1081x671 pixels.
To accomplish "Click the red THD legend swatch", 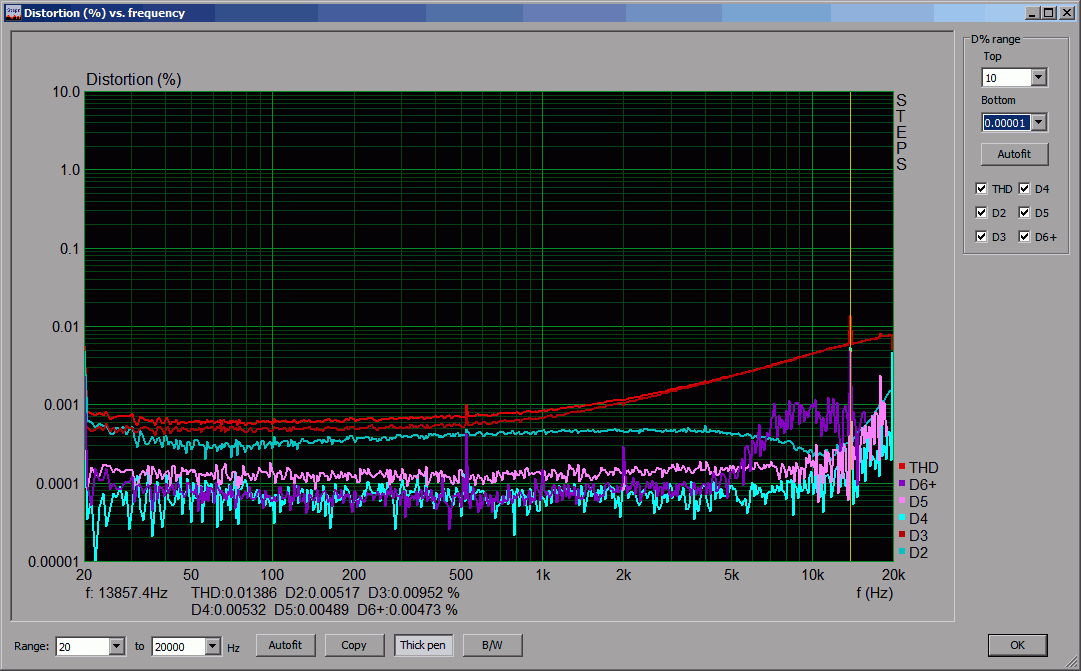I will coord(902,467).
